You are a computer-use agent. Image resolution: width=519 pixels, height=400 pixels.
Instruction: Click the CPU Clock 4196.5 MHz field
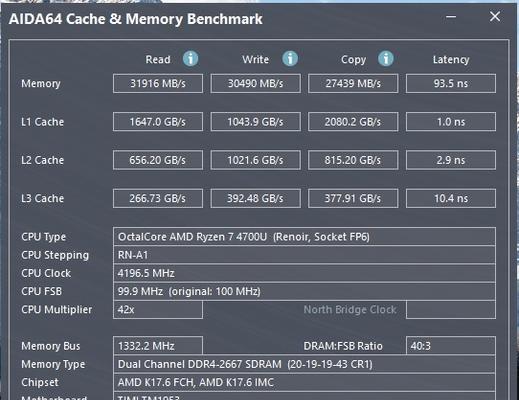tap(304, 273)
